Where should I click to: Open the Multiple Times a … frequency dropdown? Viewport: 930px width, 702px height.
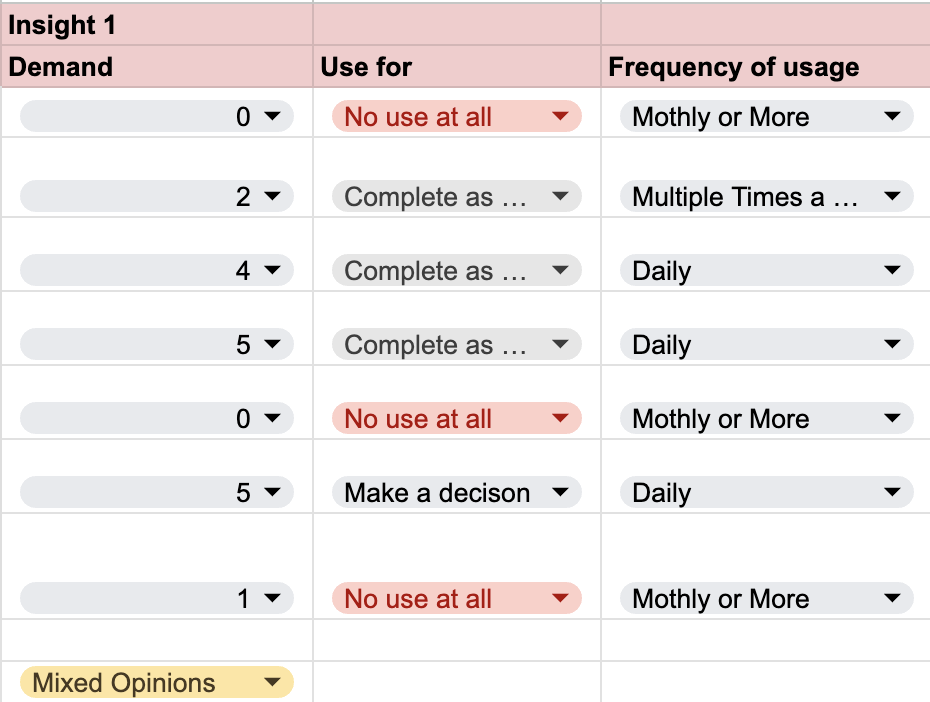(x=767, y=196)
